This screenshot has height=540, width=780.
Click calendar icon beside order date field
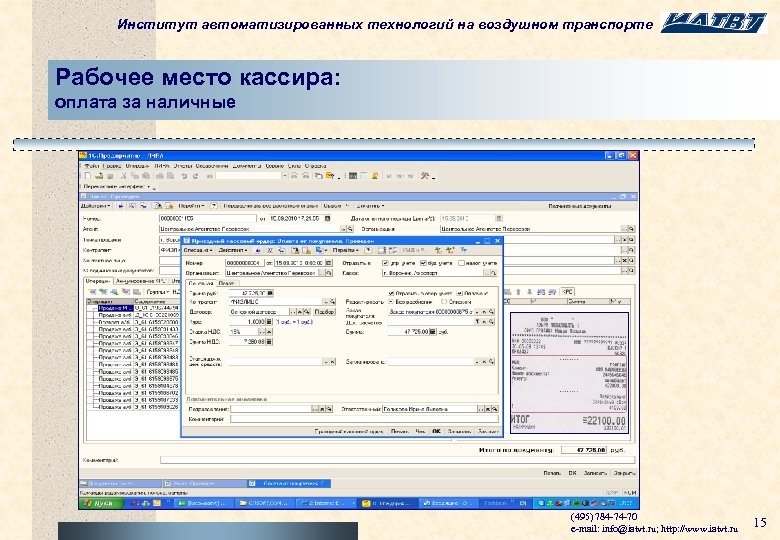pyautogui.click(x=328, y=218)
